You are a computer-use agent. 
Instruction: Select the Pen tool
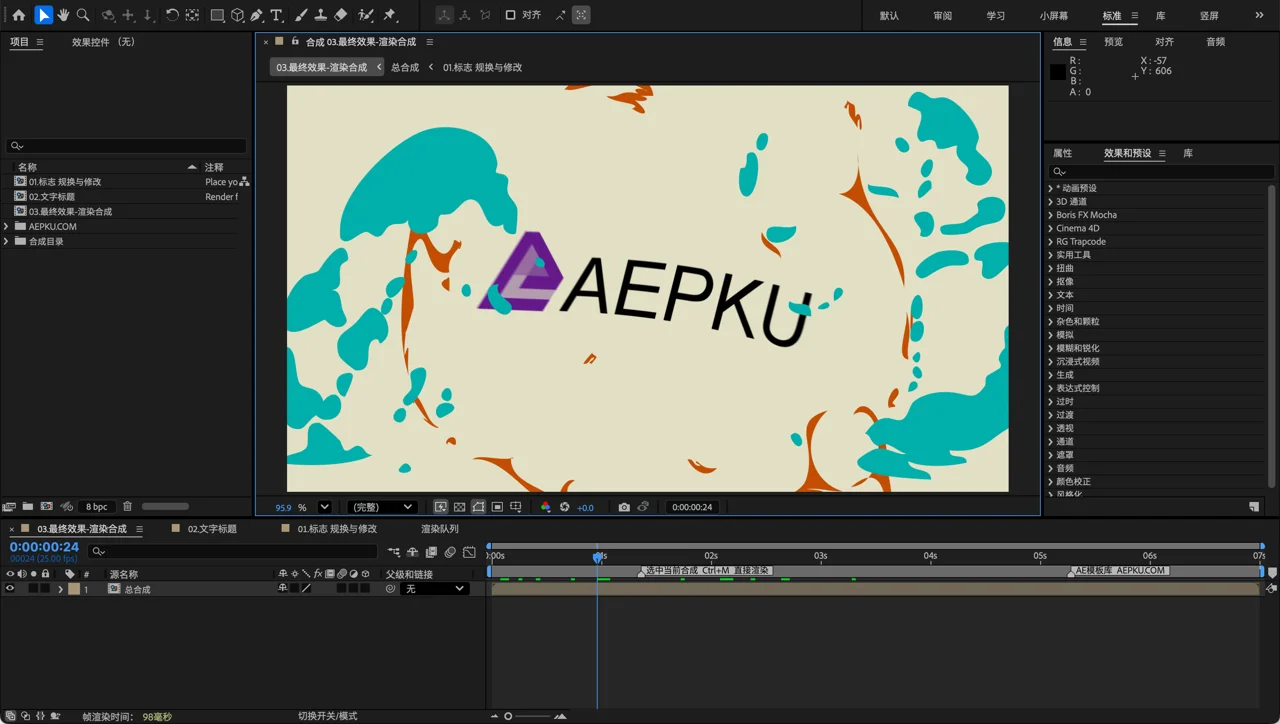pos(257,15)
